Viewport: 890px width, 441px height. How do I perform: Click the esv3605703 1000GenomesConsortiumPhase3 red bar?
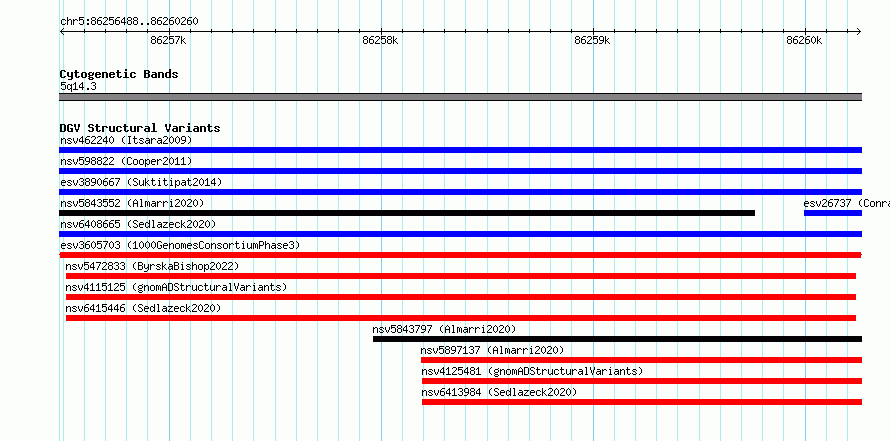point(460,255)
